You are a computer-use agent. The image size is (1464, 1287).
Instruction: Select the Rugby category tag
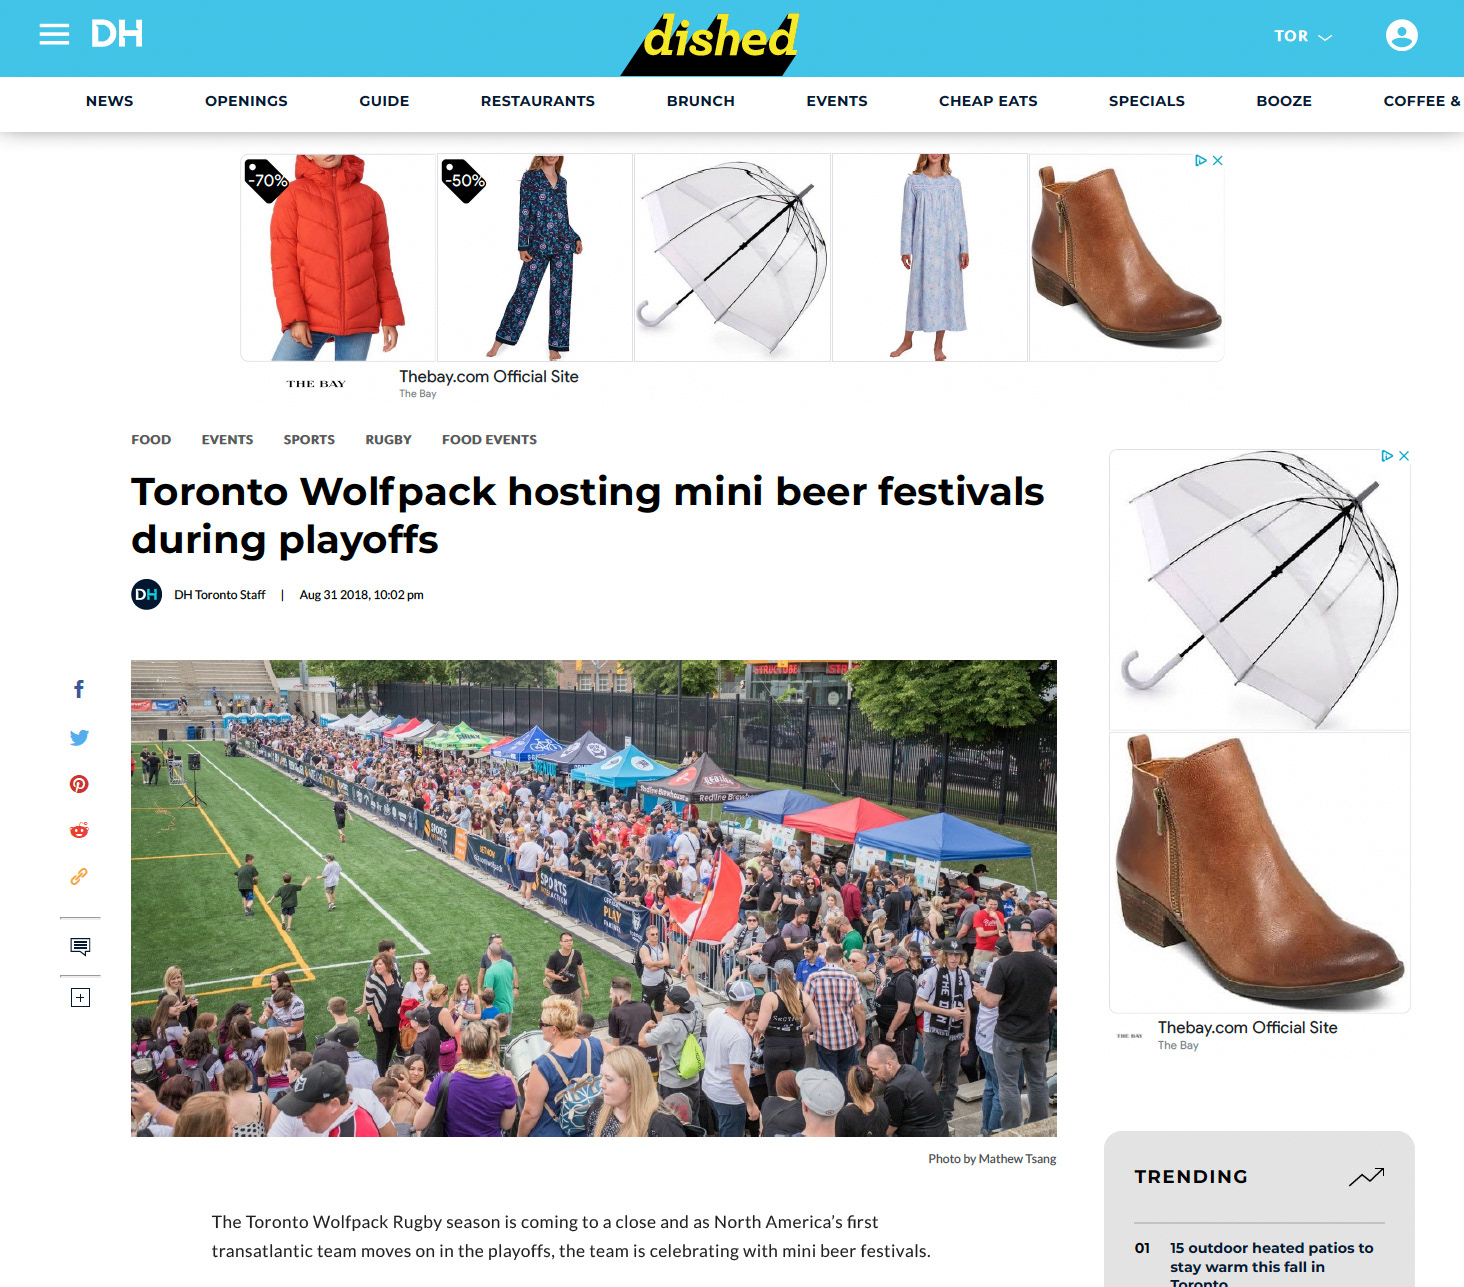tap(388, 440)
